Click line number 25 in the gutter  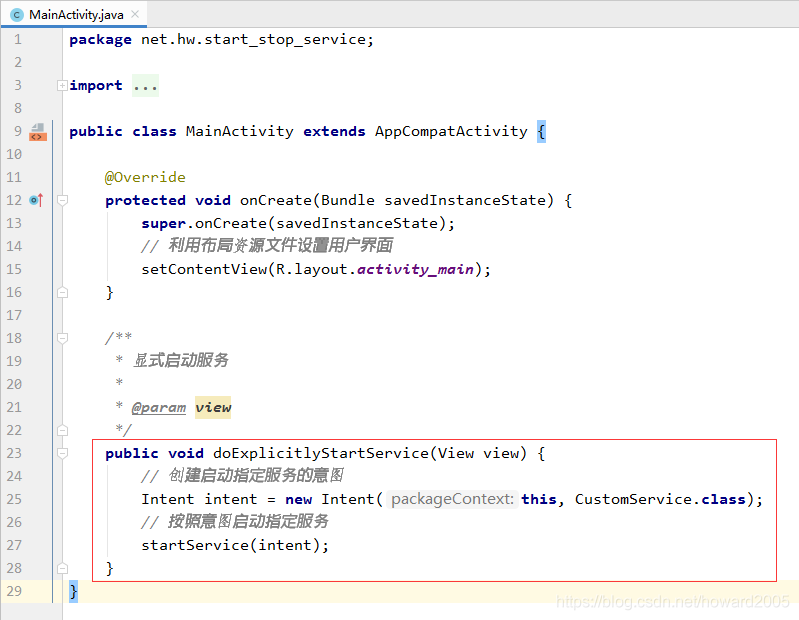click(14, 499)
